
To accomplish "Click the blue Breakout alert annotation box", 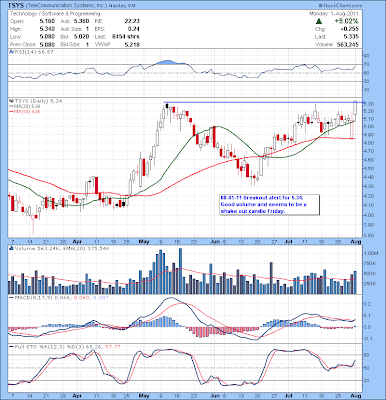I will click(x=269, y=205).
